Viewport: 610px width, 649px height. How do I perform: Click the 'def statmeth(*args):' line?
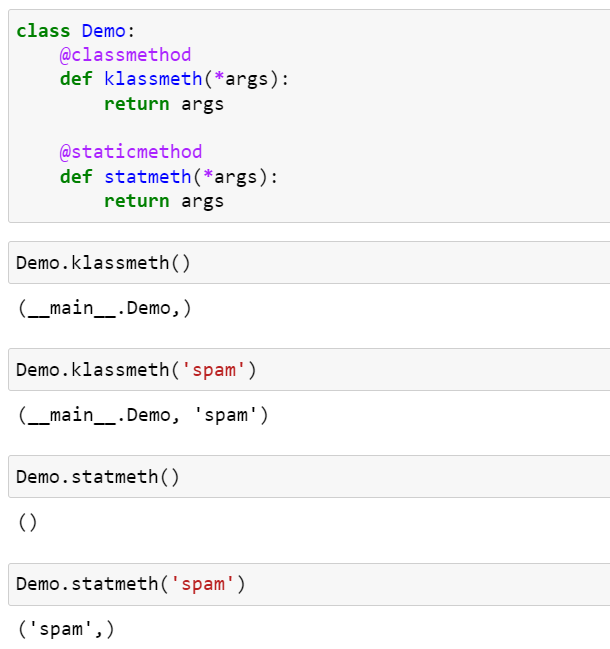point(169,177)
